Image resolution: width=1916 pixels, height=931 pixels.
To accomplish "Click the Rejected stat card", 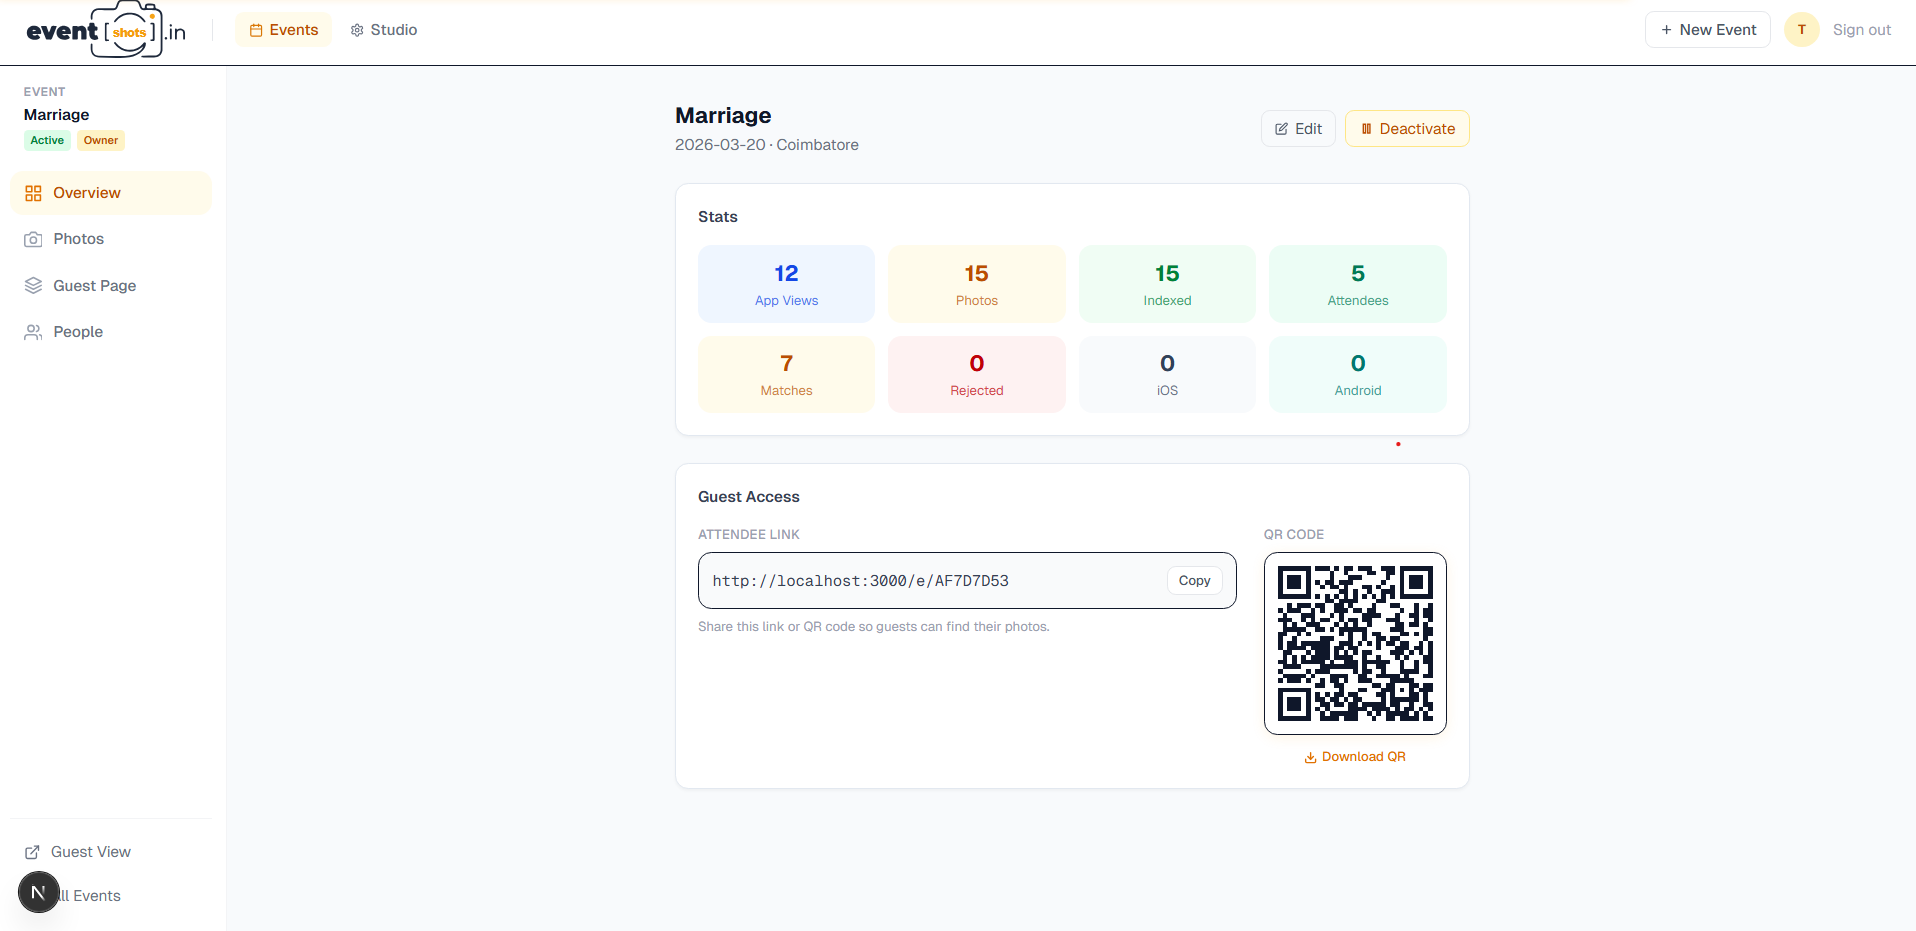I will coord(976,374).
